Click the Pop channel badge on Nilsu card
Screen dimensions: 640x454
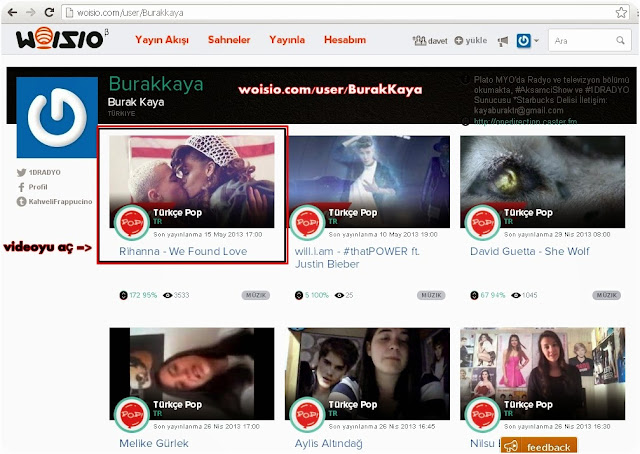coord(482,414)
